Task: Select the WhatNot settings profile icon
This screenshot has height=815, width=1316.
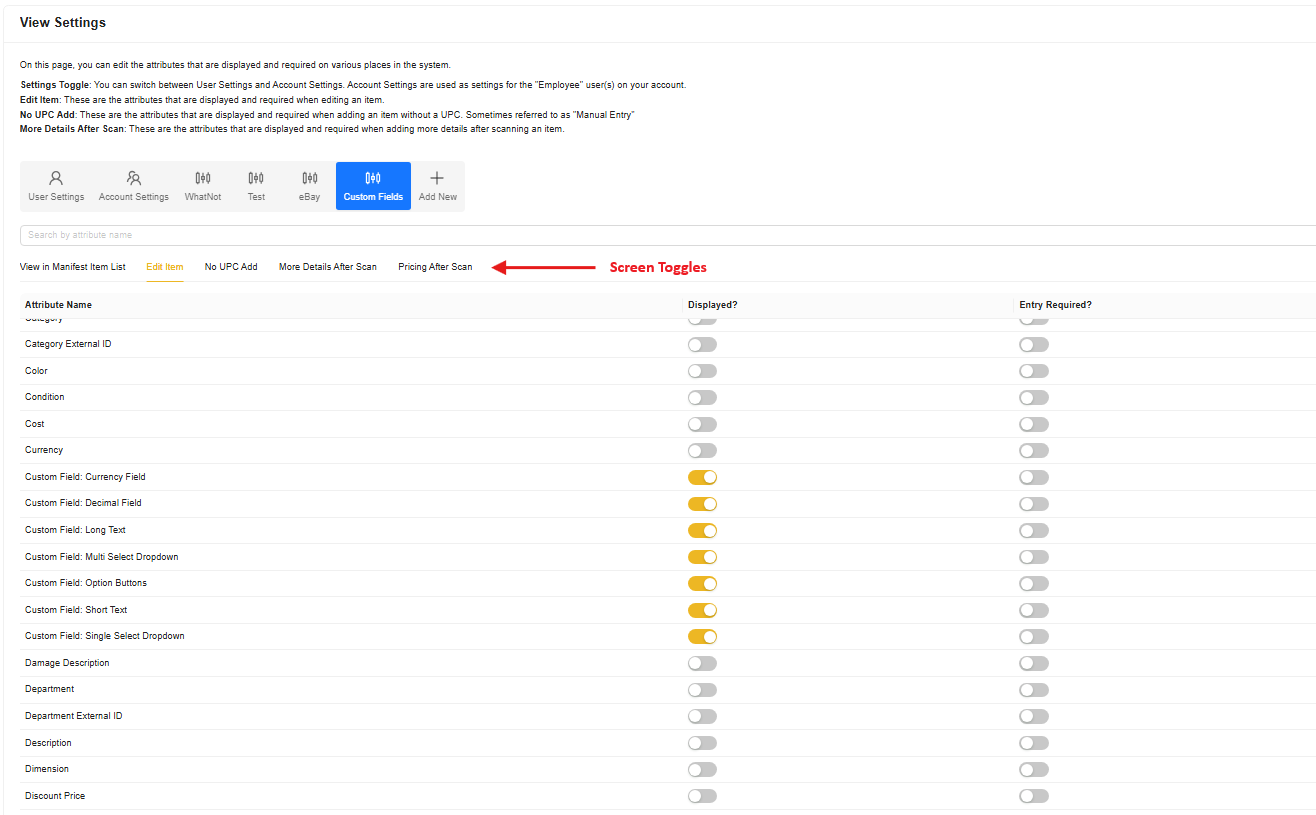Action: [203, 186]
